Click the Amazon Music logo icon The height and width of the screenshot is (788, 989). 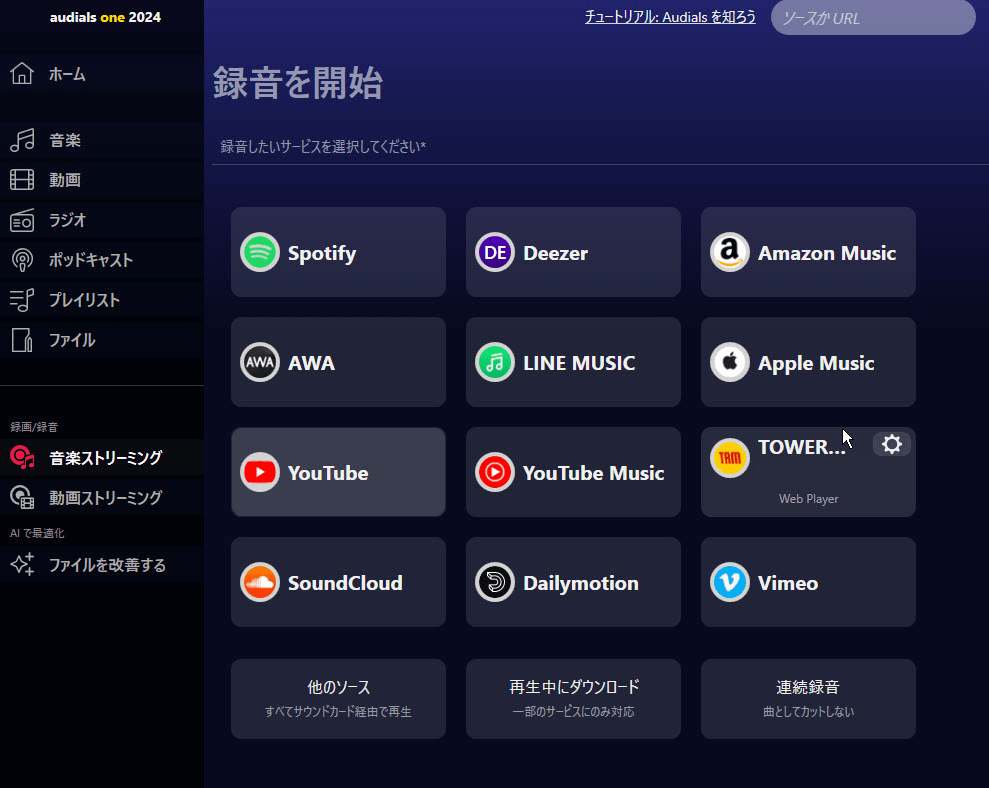coord(730,252)
